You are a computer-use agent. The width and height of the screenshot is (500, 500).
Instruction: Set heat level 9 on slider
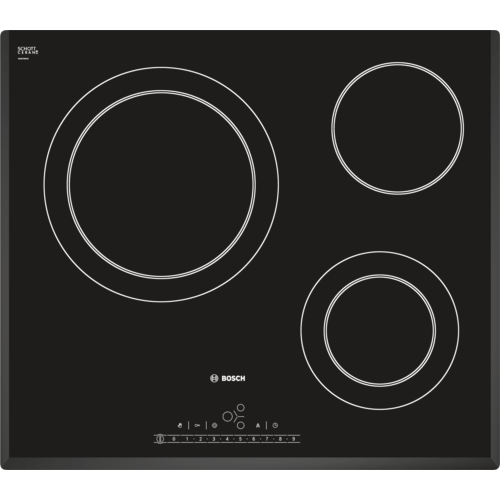[294, 439]
